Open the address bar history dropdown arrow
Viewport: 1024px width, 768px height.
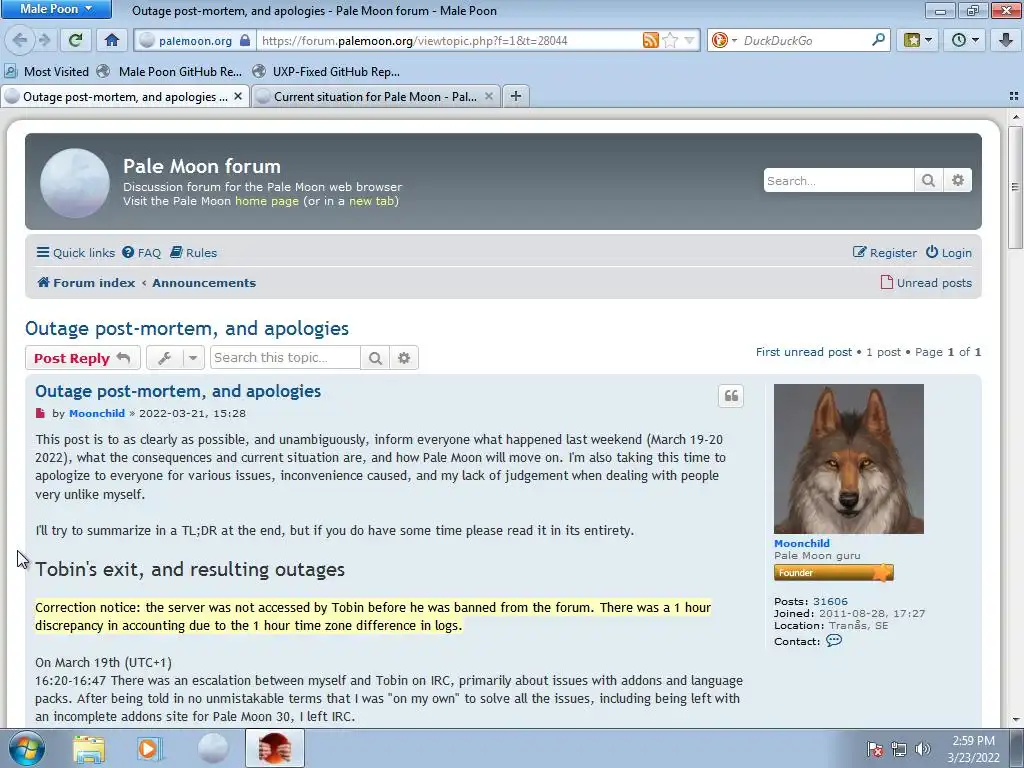tap(689, 40)
